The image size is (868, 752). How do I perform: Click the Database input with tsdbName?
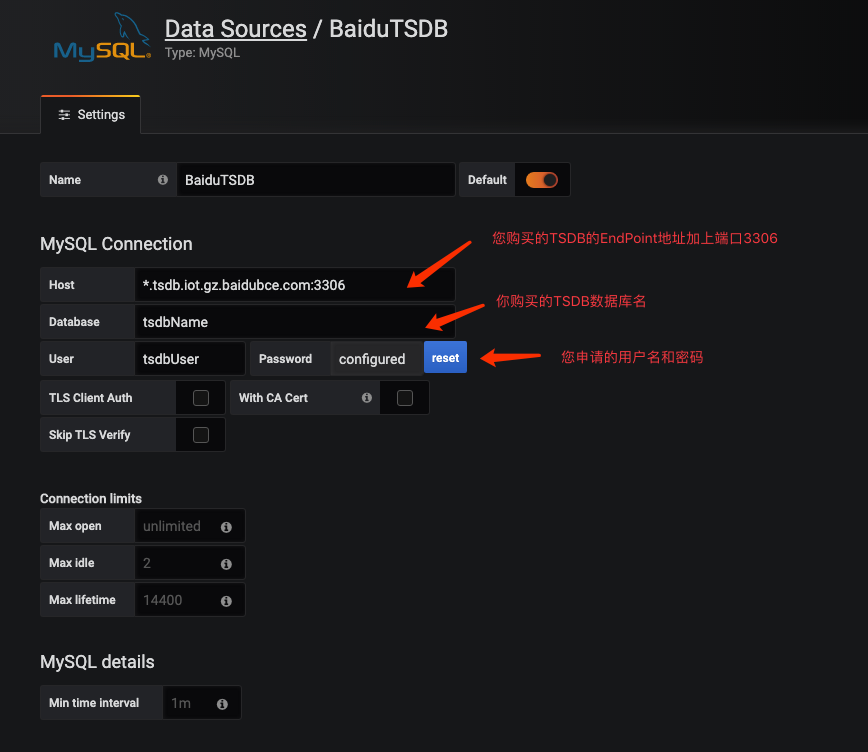[295, 322]
